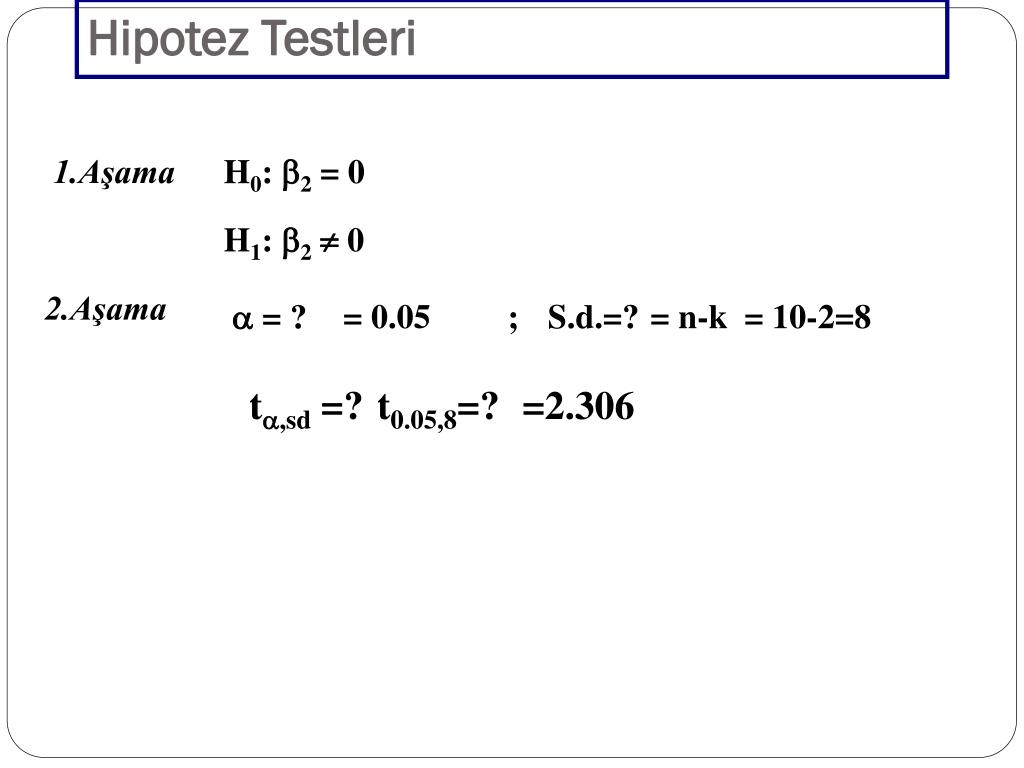Select the critical value =2.306

click(x=578, y=407)
